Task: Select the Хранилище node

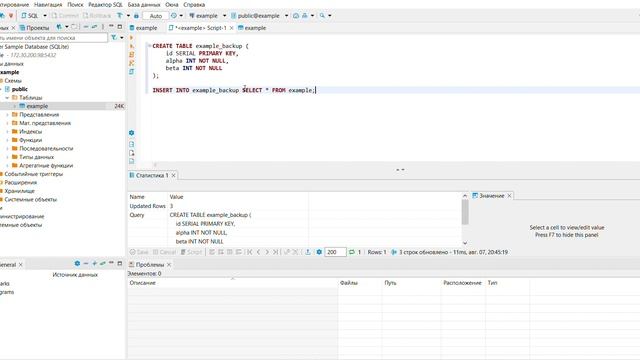Action: pos(19,191)
